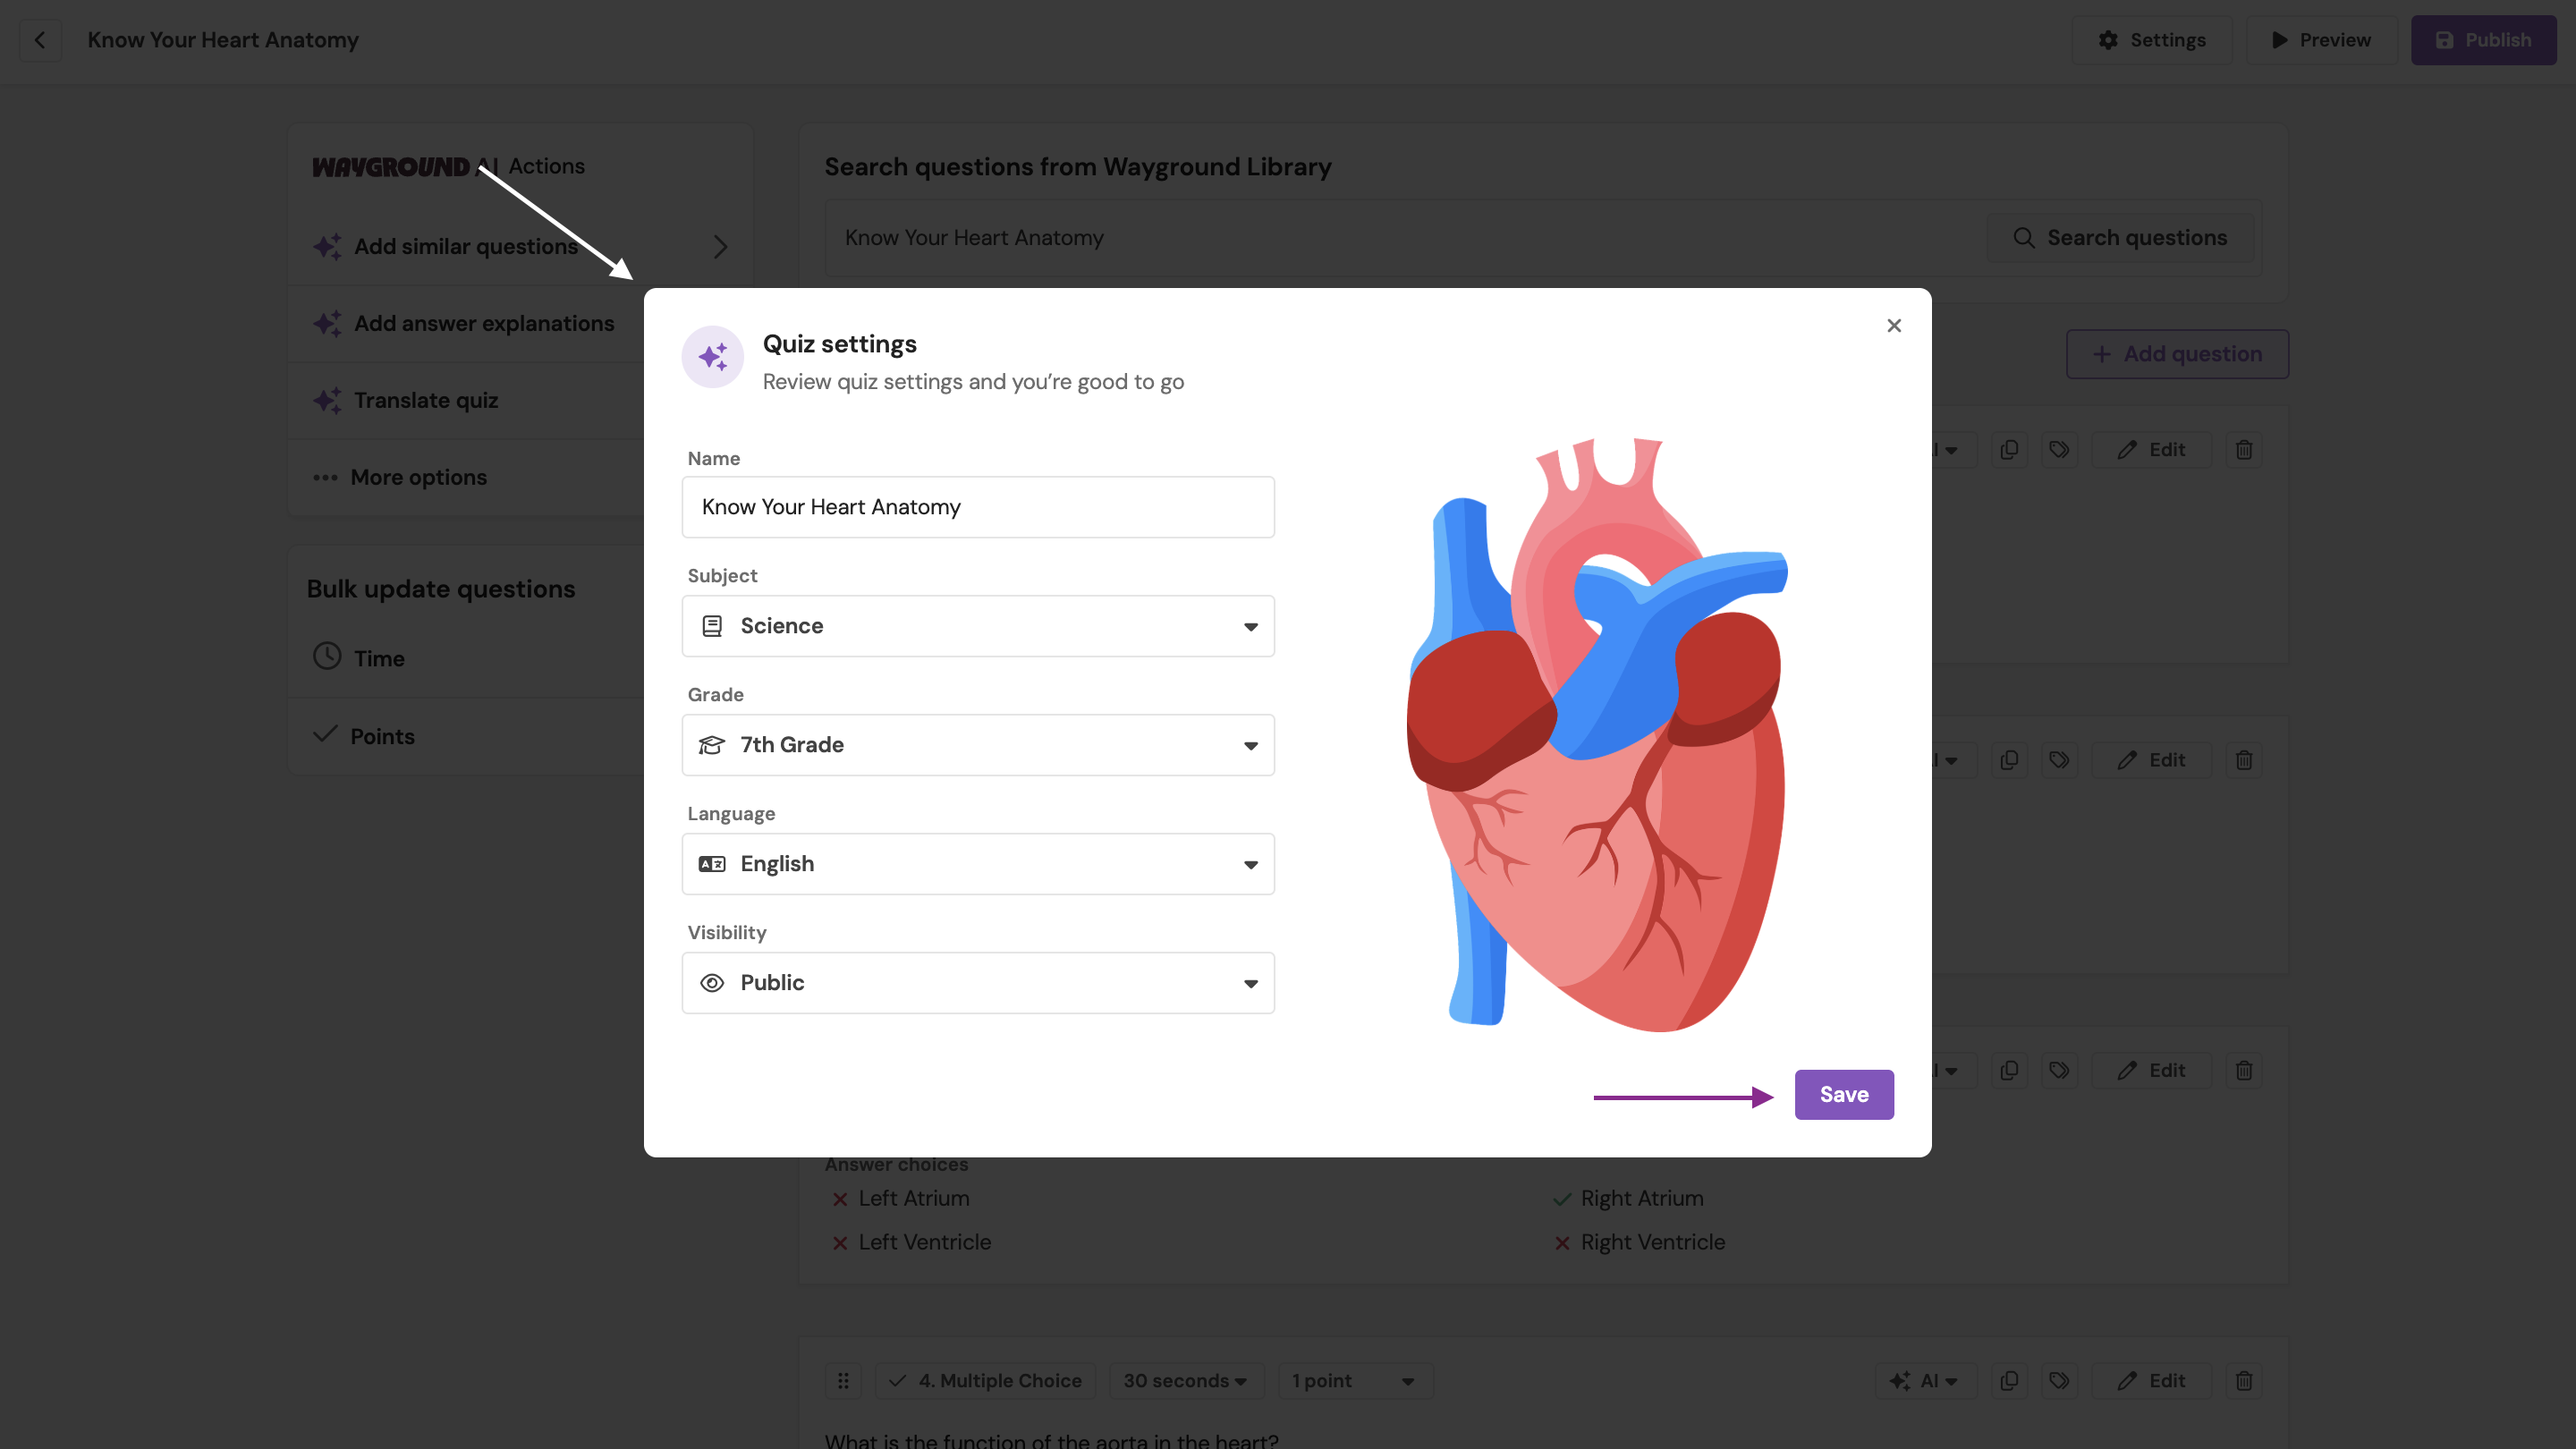Click the Publish button

point(2483,40)
